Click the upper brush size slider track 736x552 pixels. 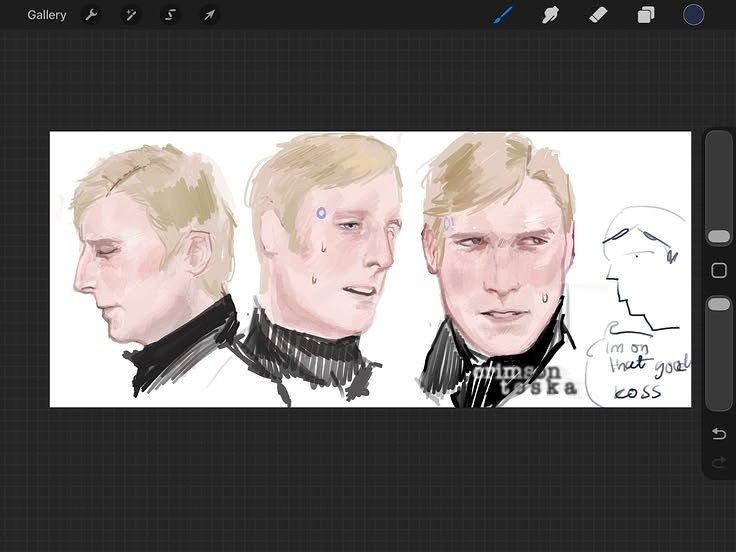[719, 188]
